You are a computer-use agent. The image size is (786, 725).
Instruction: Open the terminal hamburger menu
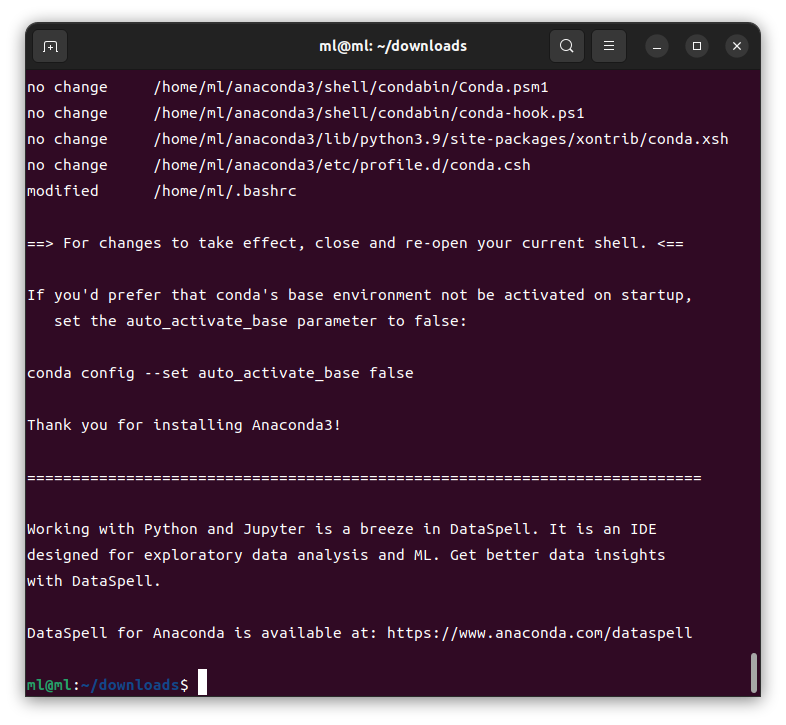pos(609,46)
